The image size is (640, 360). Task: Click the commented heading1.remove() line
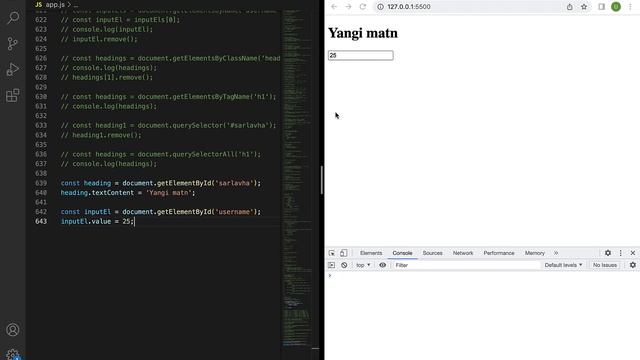[x=101, y=135]
